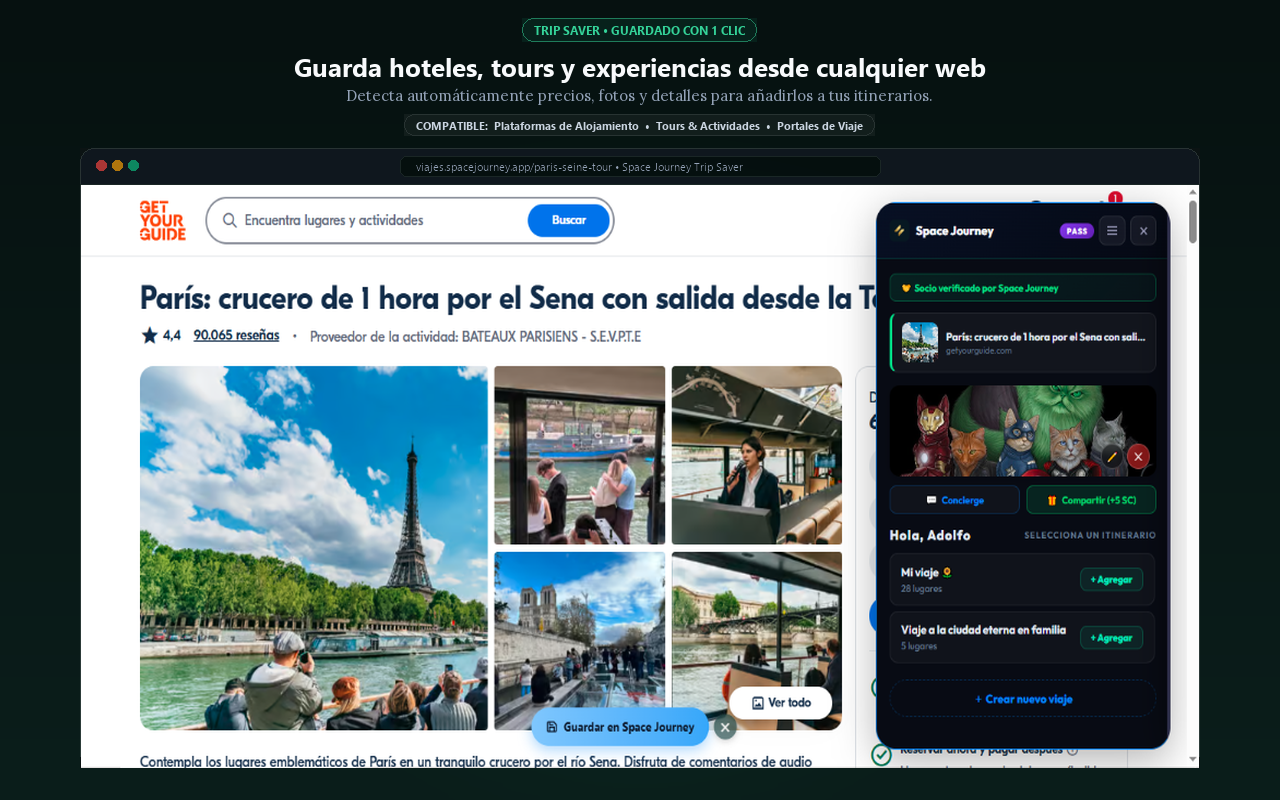Open the Space Journey panel hamburger menu
1280x800 pixels.
(1112, 231)
